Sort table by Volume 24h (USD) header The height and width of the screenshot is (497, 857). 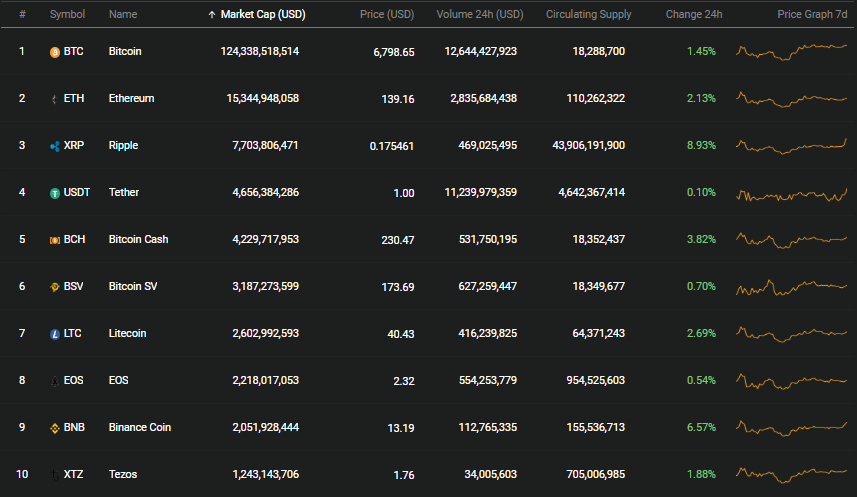click(480, 14)
